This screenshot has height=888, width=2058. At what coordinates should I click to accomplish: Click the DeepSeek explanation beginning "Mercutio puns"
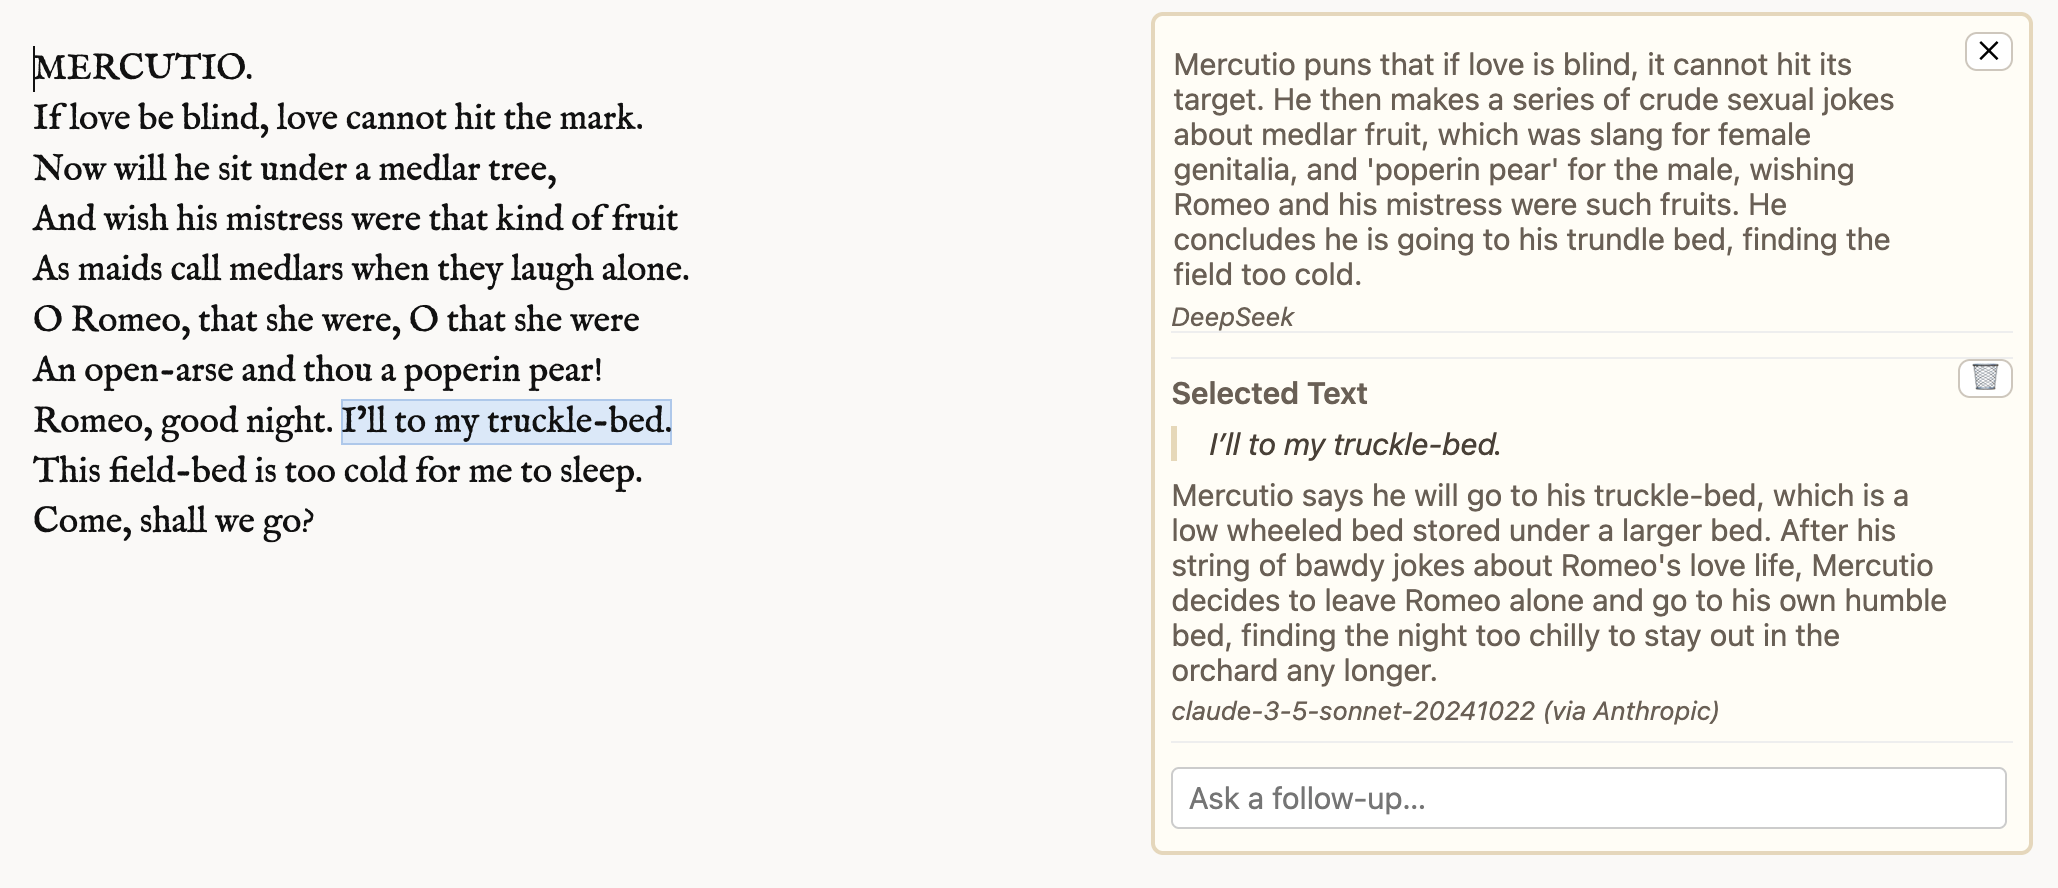(x=1533, y=169)
